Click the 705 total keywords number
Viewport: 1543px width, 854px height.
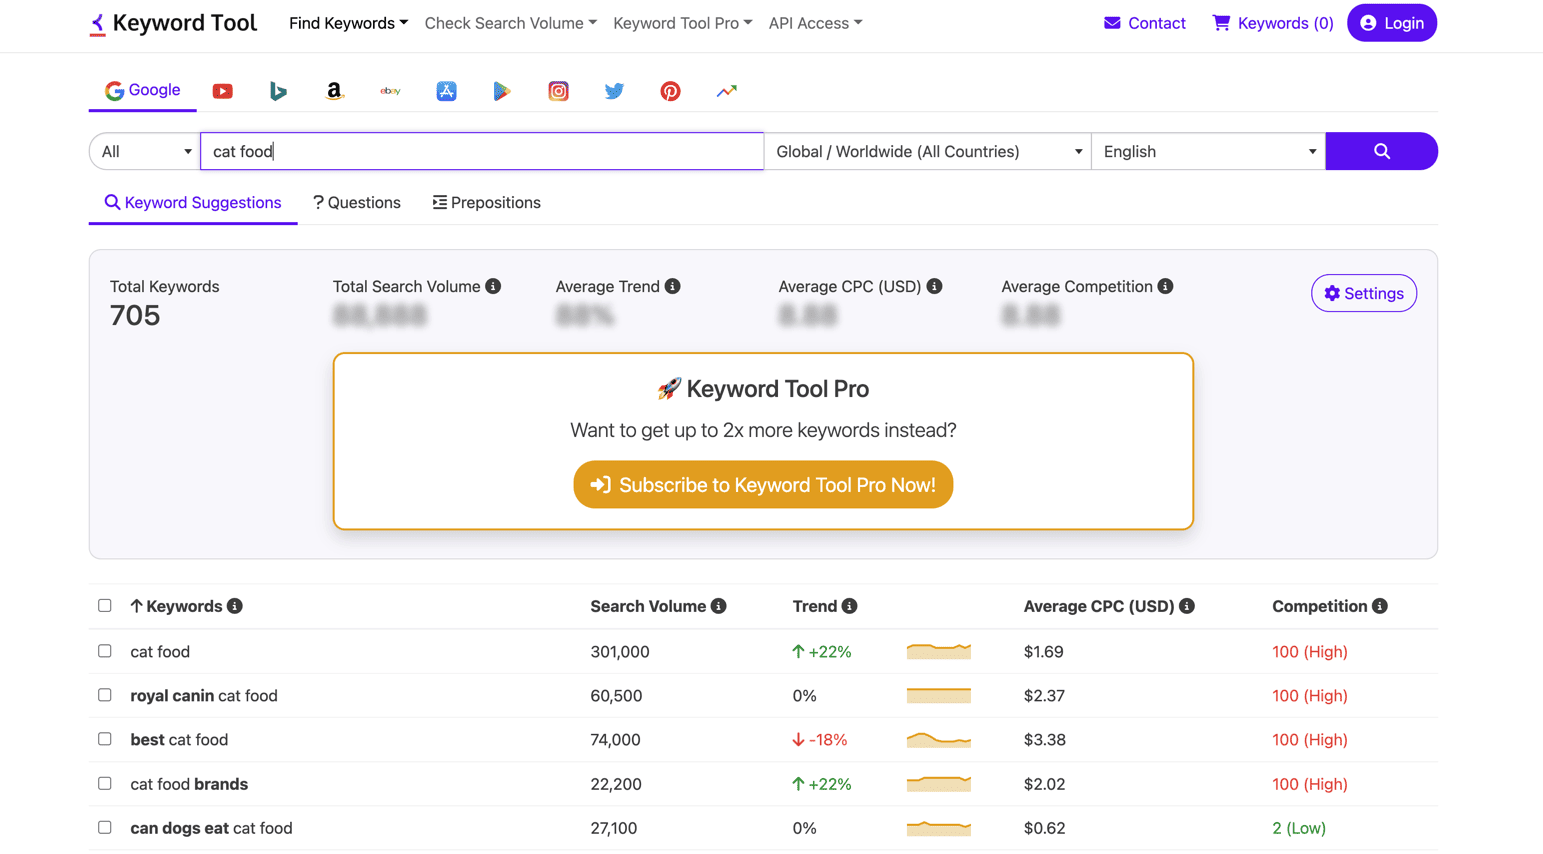pos(135,315)
